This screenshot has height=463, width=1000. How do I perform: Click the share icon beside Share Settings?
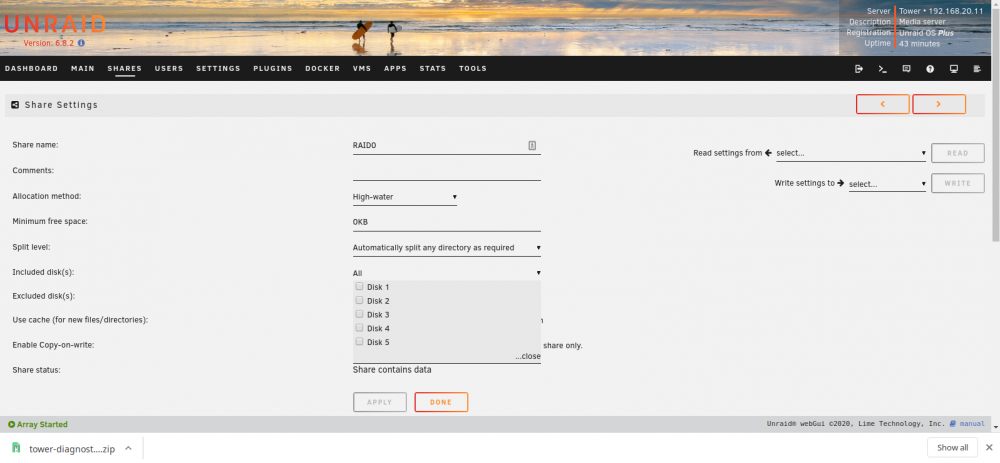[x=15, y=105]
